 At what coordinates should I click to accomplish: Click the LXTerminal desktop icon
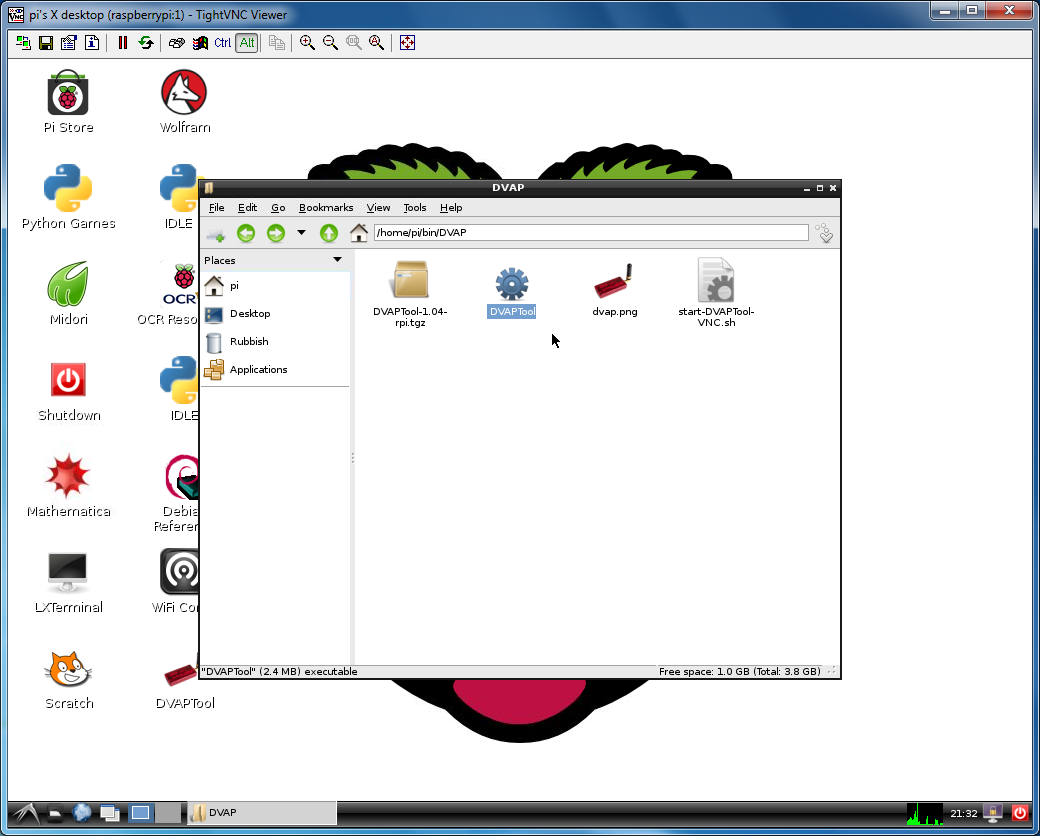[68, 583]
